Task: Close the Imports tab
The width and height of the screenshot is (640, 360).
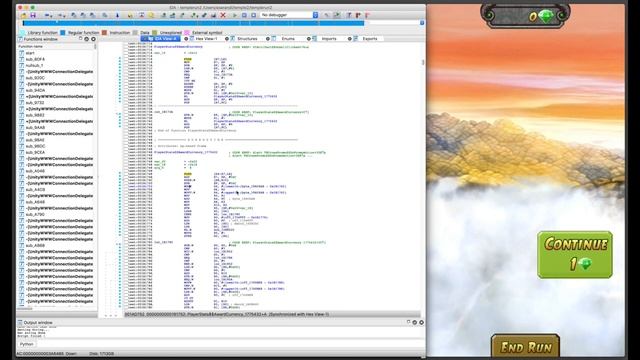Action: pos(309,39)
